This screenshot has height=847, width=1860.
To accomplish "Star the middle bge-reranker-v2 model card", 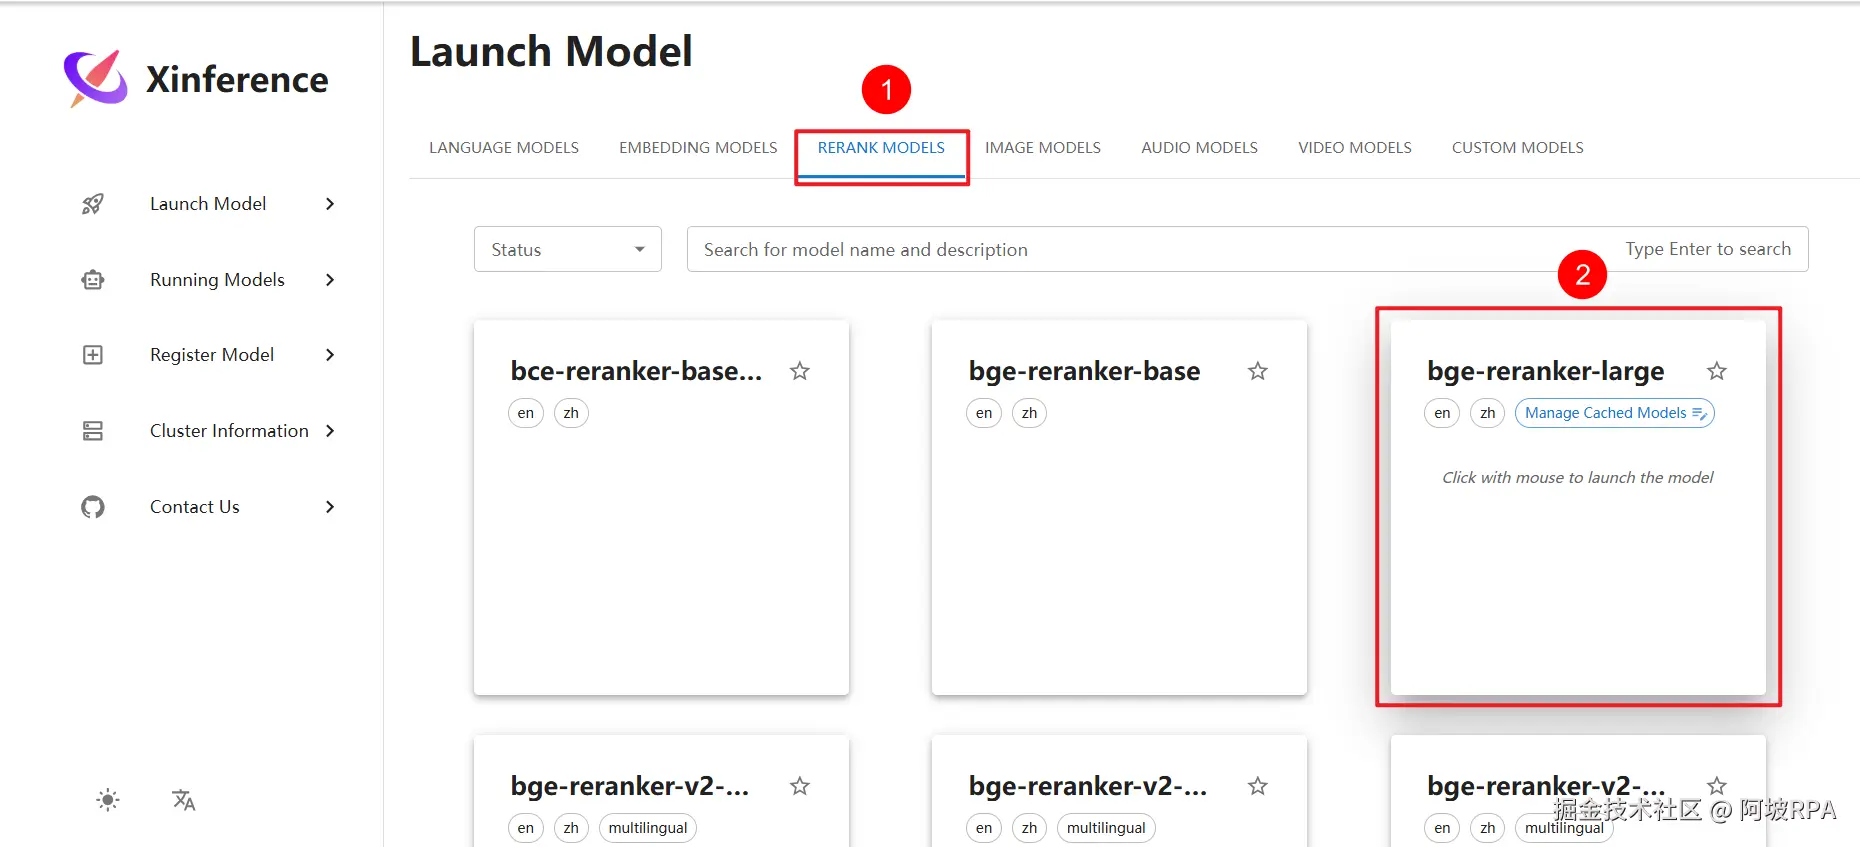I will (1258, 786).
